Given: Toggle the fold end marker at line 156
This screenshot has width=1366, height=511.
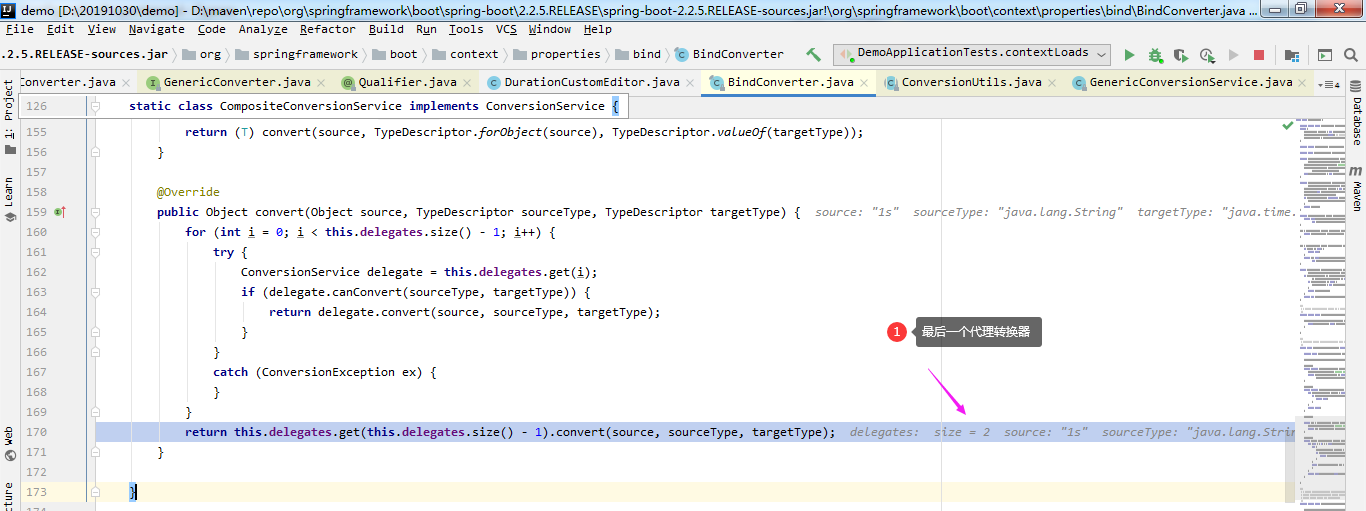Looking at the screenshot, I should [x=96, y=152].
